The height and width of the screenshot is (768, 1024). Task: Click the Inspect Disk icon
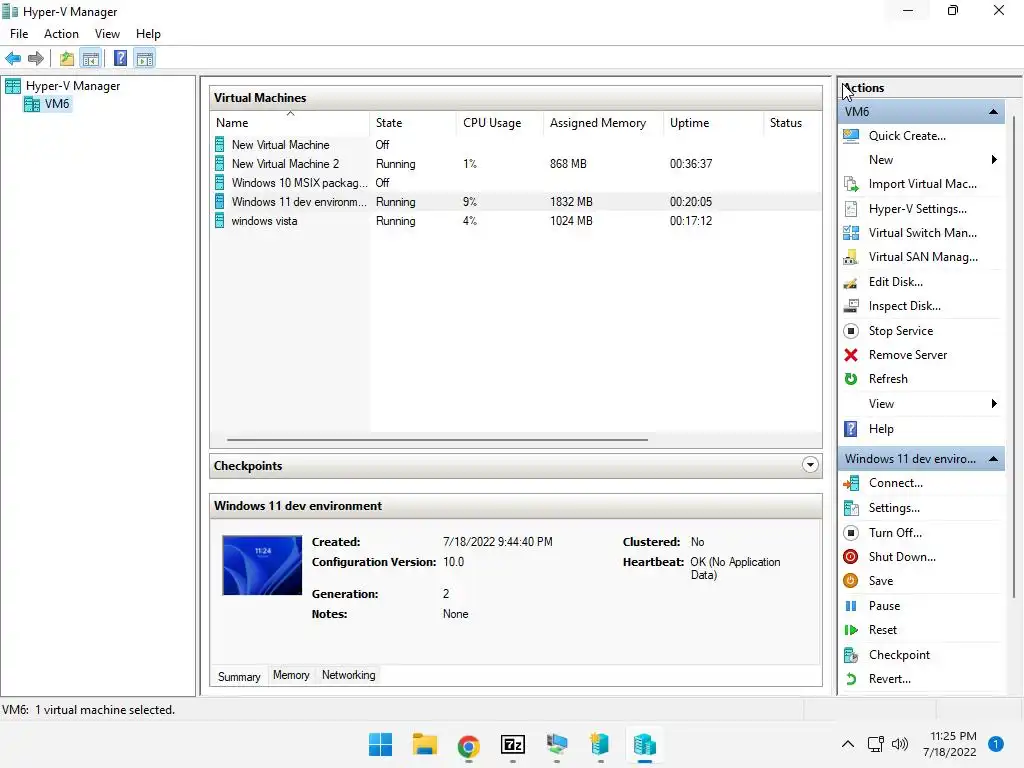pyautogui.click(x=851, y=306)
